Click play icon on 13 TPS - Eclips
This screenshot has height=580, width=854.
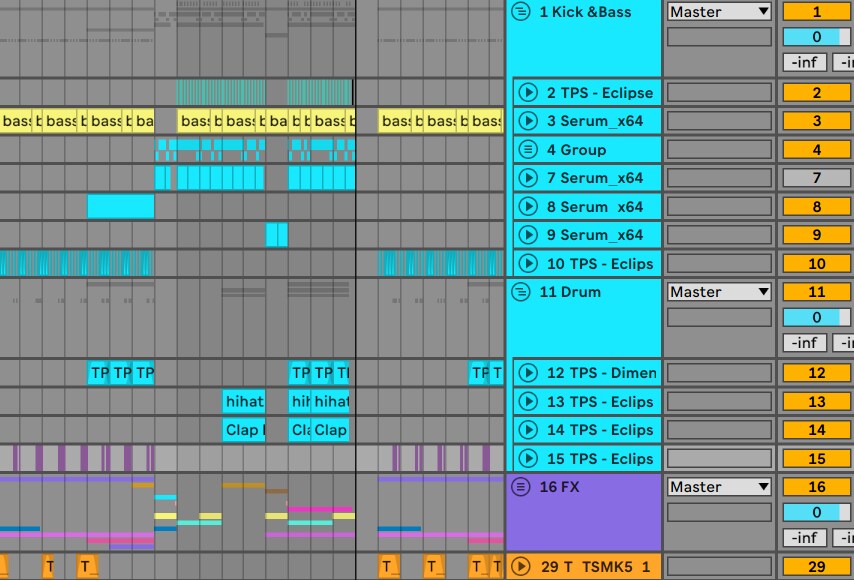[x=528, y=401]
